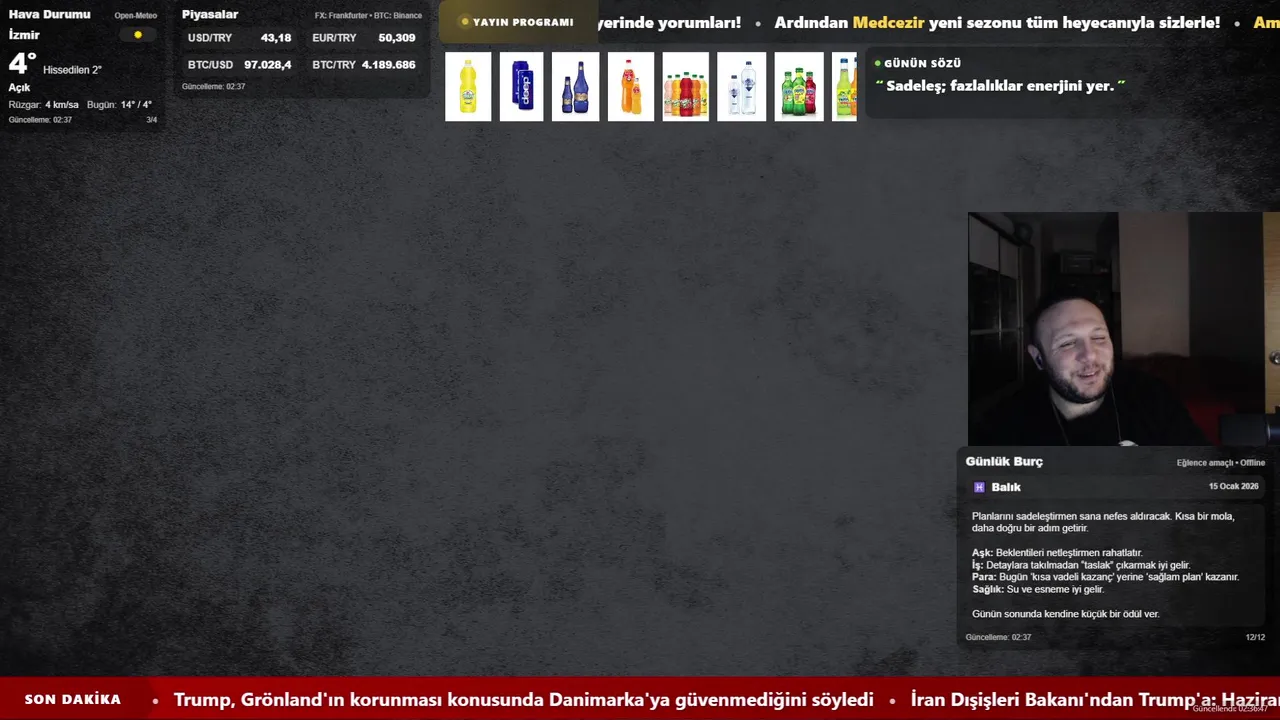Select the green and red soda bottles thumbnail
Image resolution: width=1280 pixels, height=720 pixels.
point(799,86)
